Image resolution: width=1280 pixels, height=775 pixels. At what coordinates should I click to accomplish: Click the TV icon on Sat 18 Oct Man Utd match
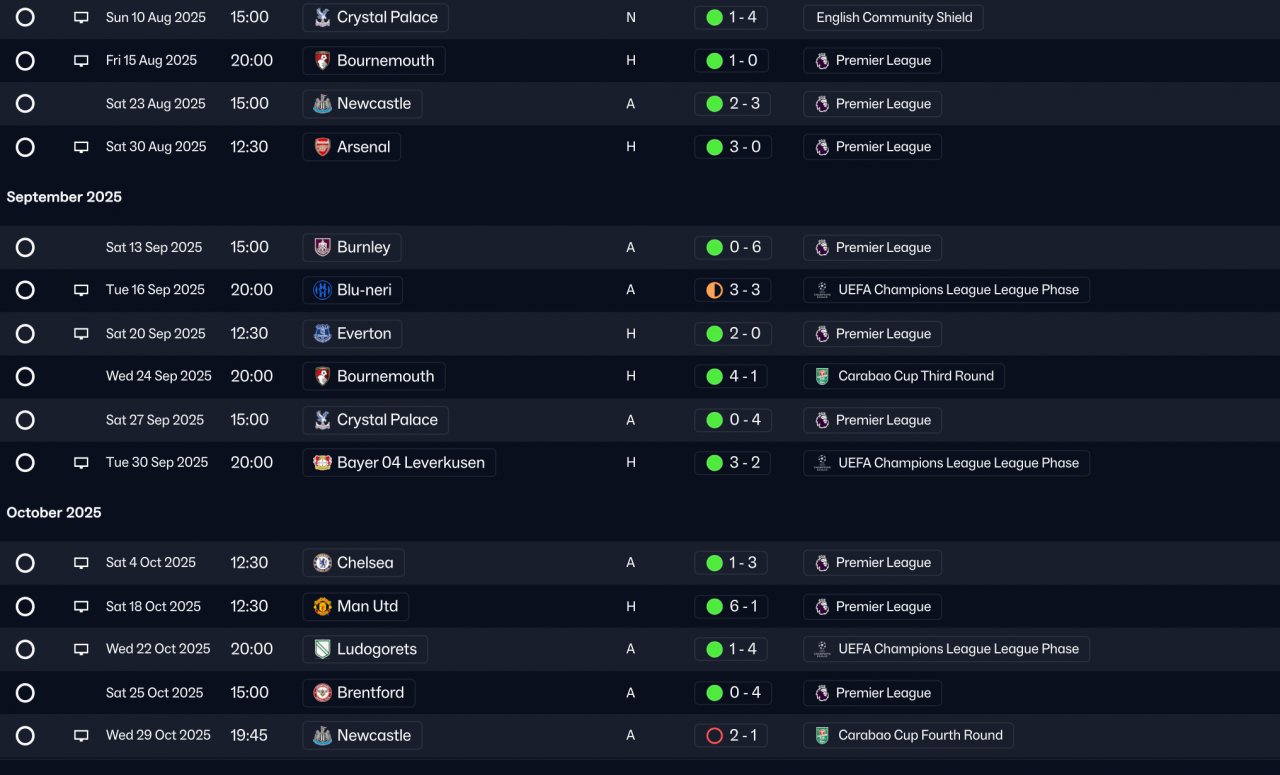[x=82, y=606]
